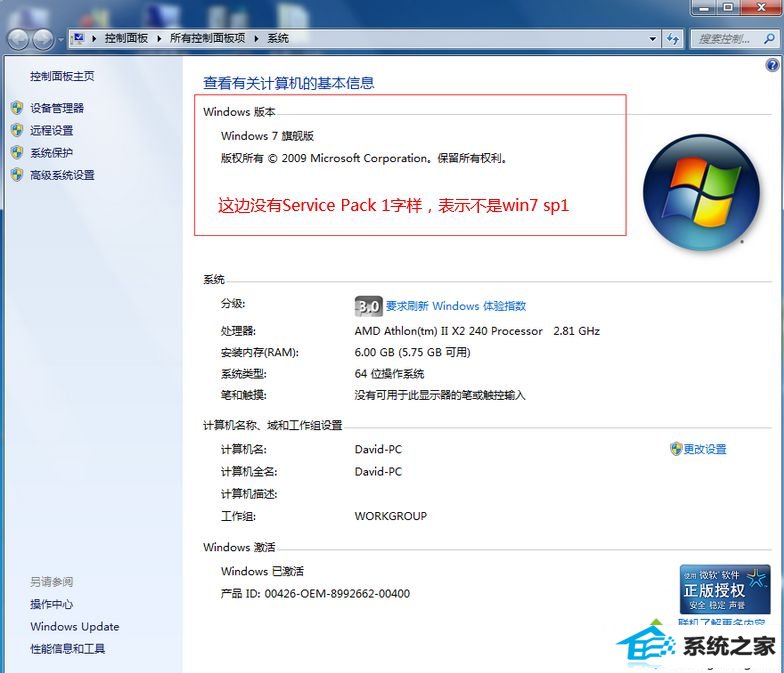Click 要求刷新 Windows 体验指数 link
Viewport: 784px width, 673px height.
456,306
